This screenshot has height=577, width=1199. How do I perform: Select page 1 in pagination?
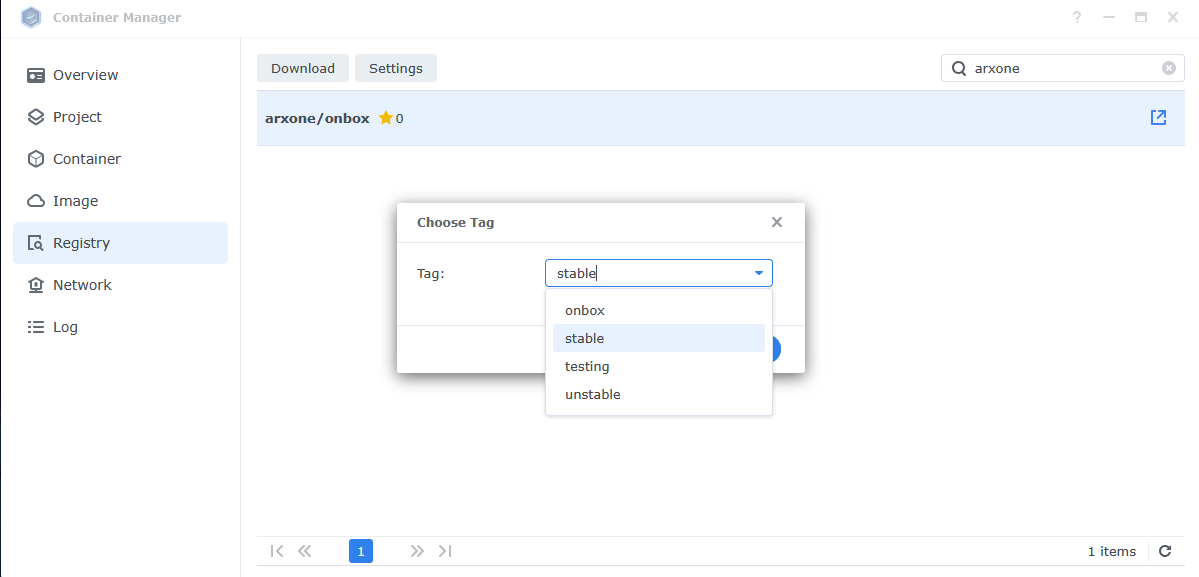point(361,551)
